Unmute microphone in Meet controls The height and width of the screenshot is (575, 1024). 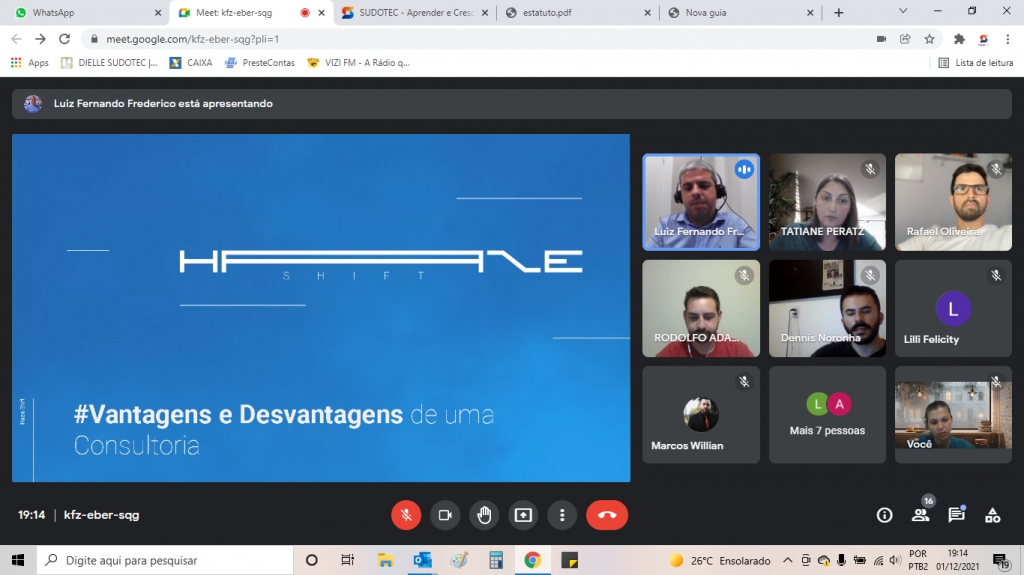406,515
